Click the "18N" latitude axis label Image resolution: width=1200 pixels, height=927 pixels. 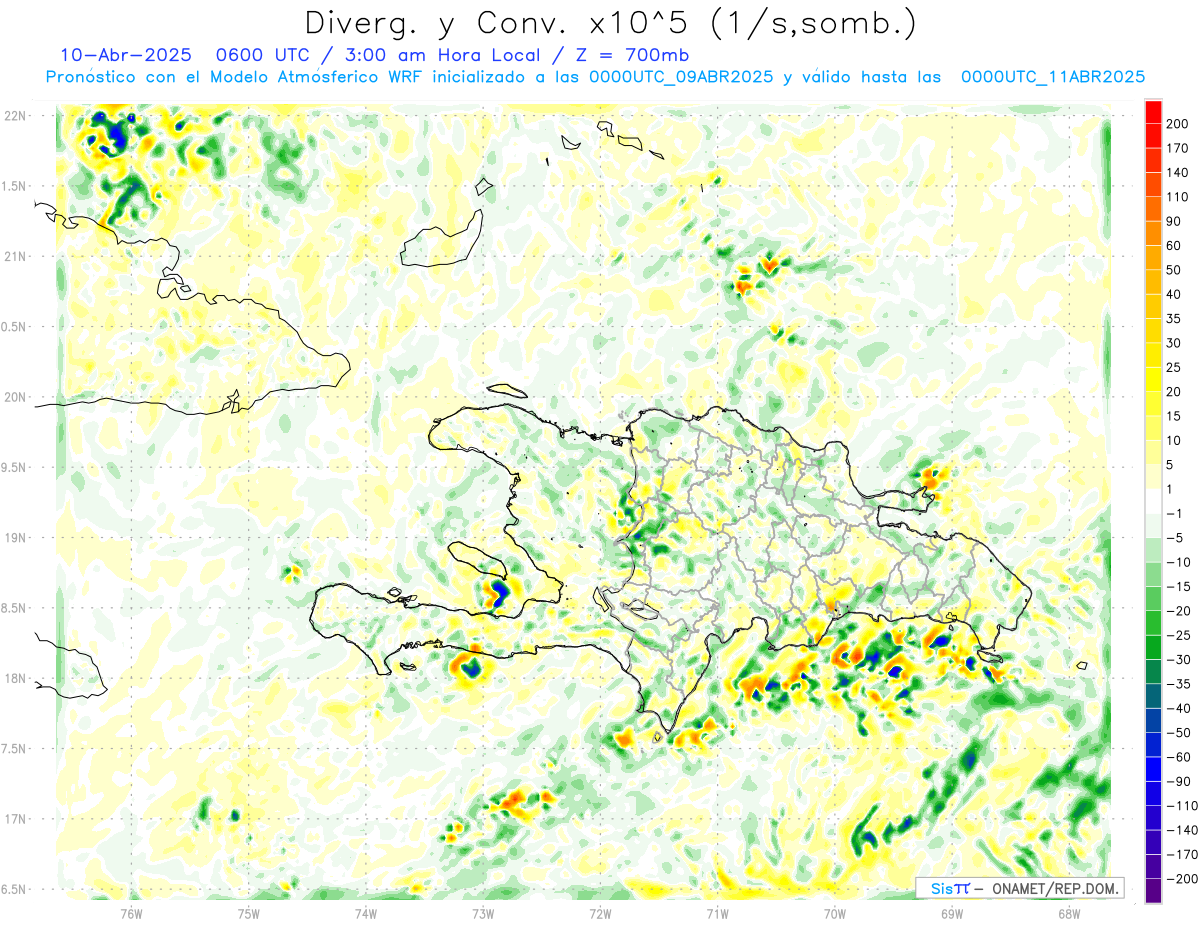(x=14, y=679)
